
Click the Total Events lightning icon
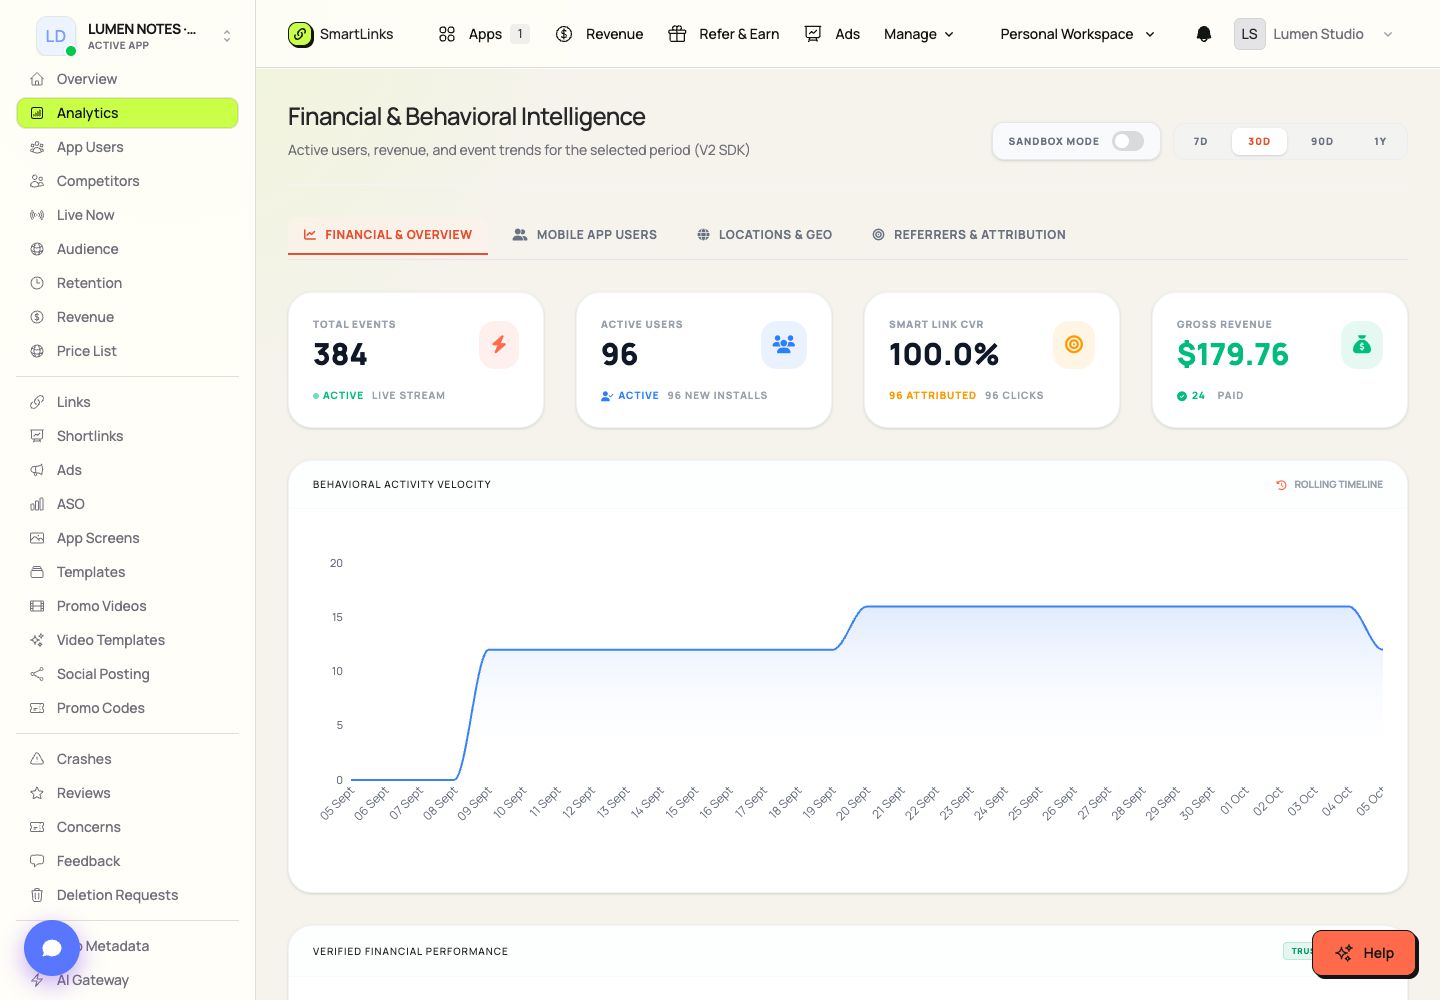(x=499, y=345)
